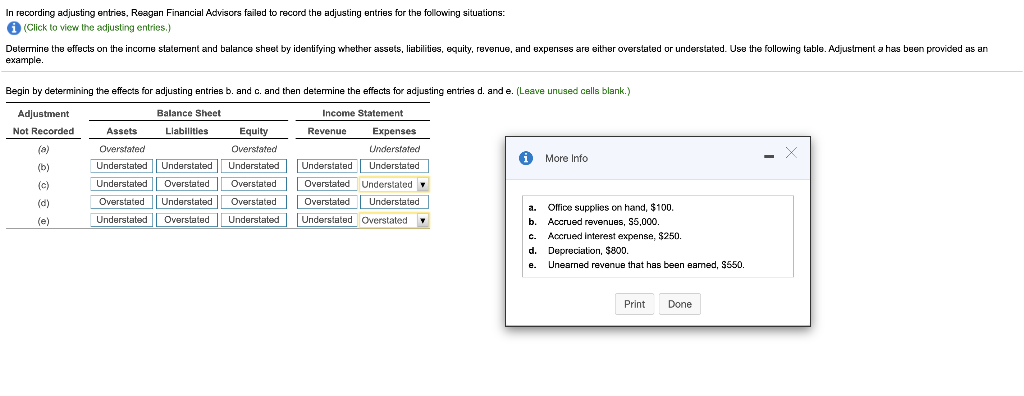The image size is (1024, 396).
Task: Click the '(Leave unused cells blank.)' note
Action: click(573, 91)
